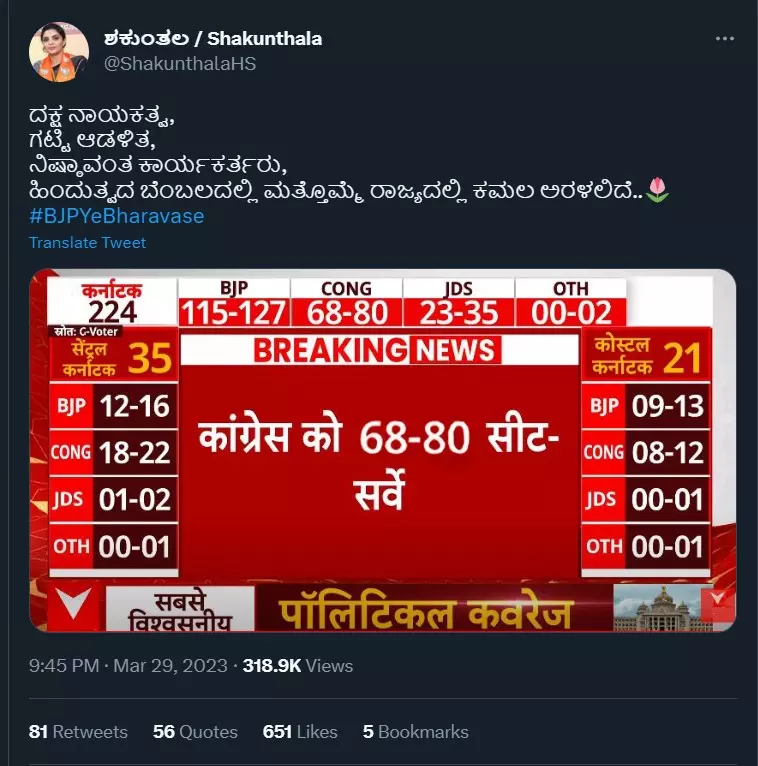Click the Vidhana Soudha building picture in banner
Image resolution: width=758 pixels, height=766 pixels.
pos(662,608)
